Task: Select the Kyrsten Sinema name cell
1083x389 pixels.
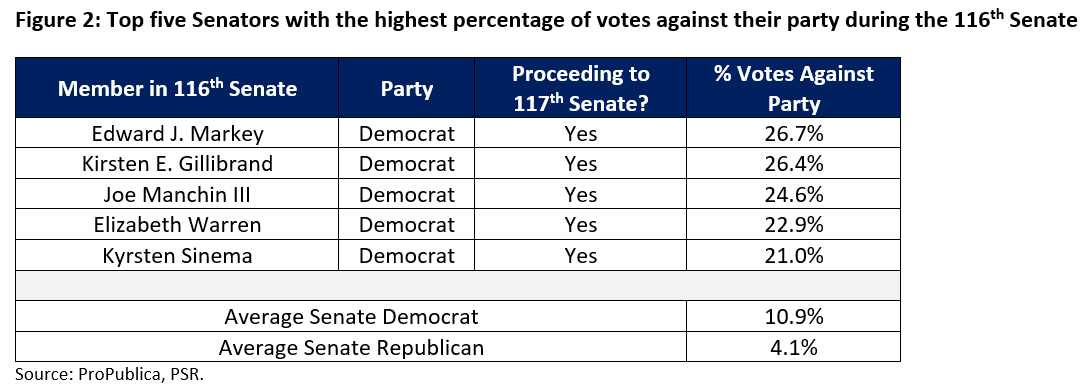Action: 178,255
